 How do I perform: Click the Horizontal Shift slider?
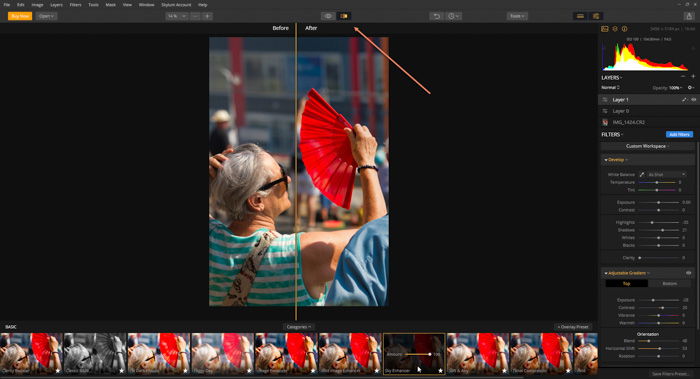(658, 349)
